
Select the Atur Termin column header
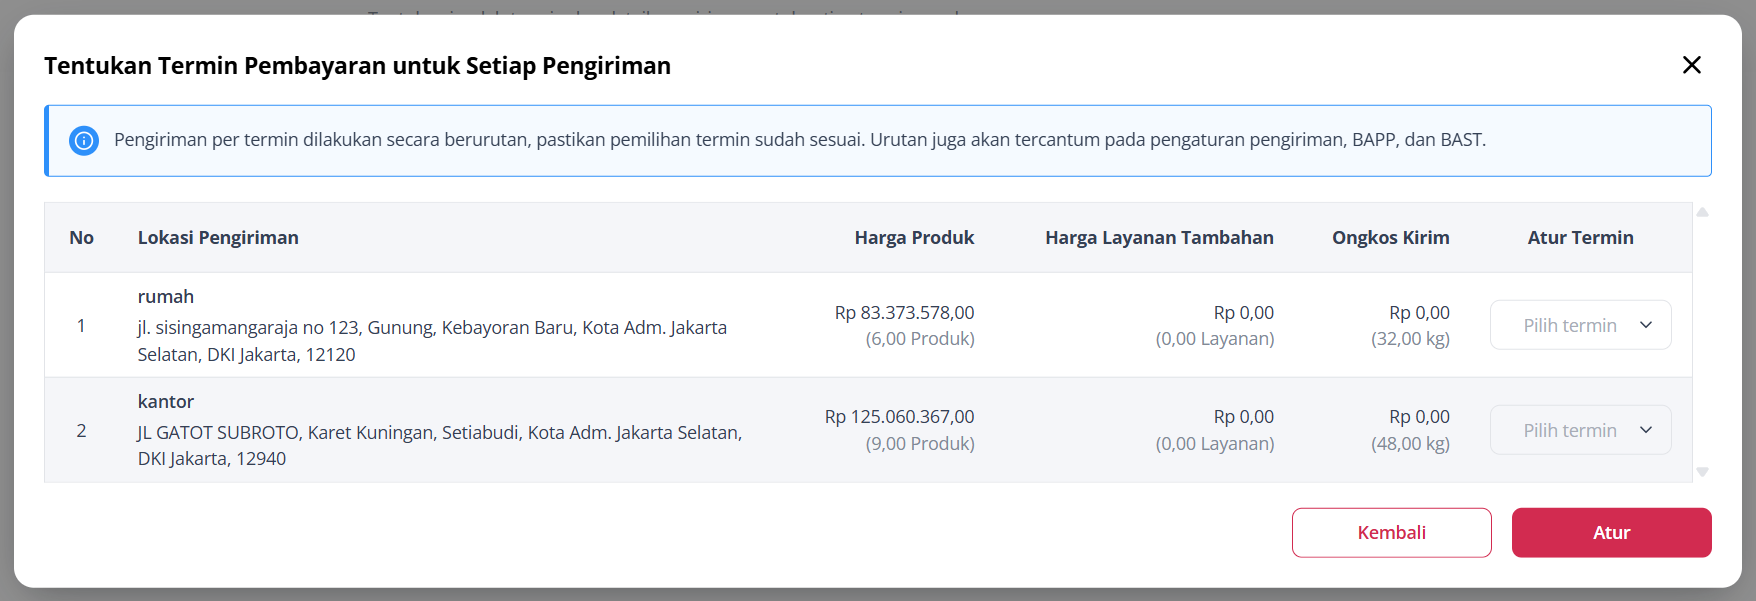[1580, 238]
